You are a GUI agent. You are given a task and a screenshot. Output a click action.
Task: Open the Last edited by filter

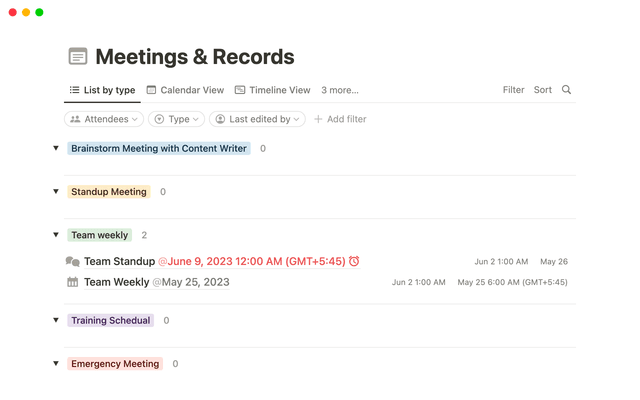[x=257, y=119]
